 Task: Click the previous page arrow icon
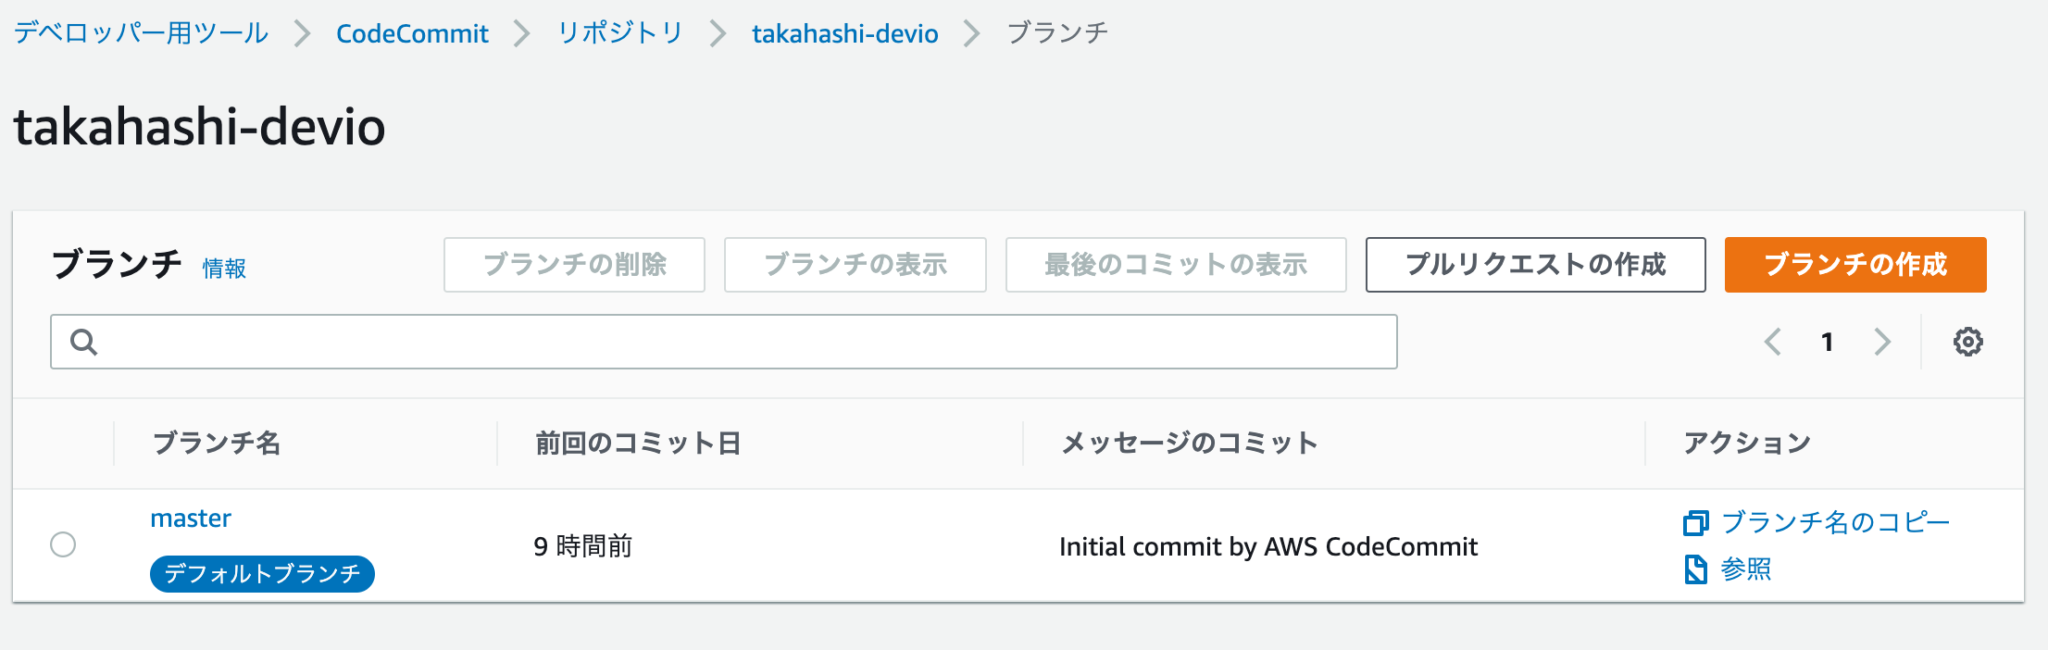pyautogui.click(x=1772, y=341)
